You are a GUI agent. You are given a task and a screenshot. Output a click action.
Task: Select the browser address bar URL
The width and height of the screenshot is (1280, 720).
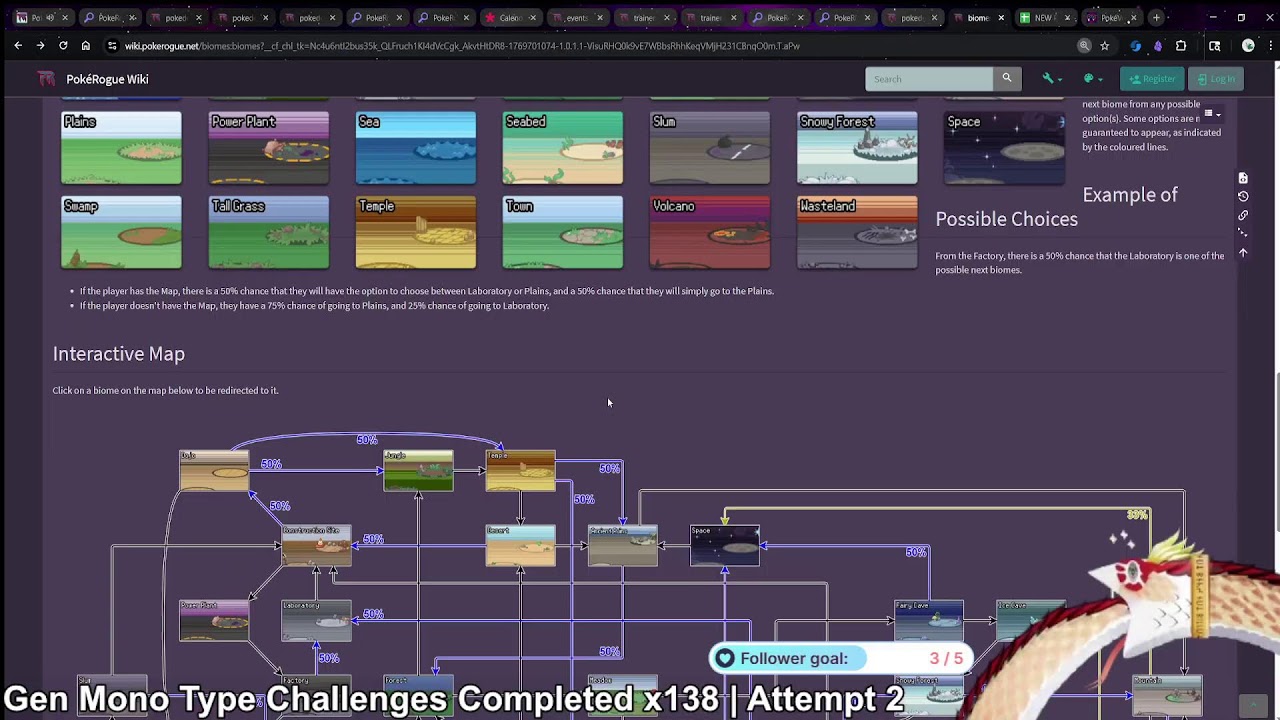[x=461, y=46]
